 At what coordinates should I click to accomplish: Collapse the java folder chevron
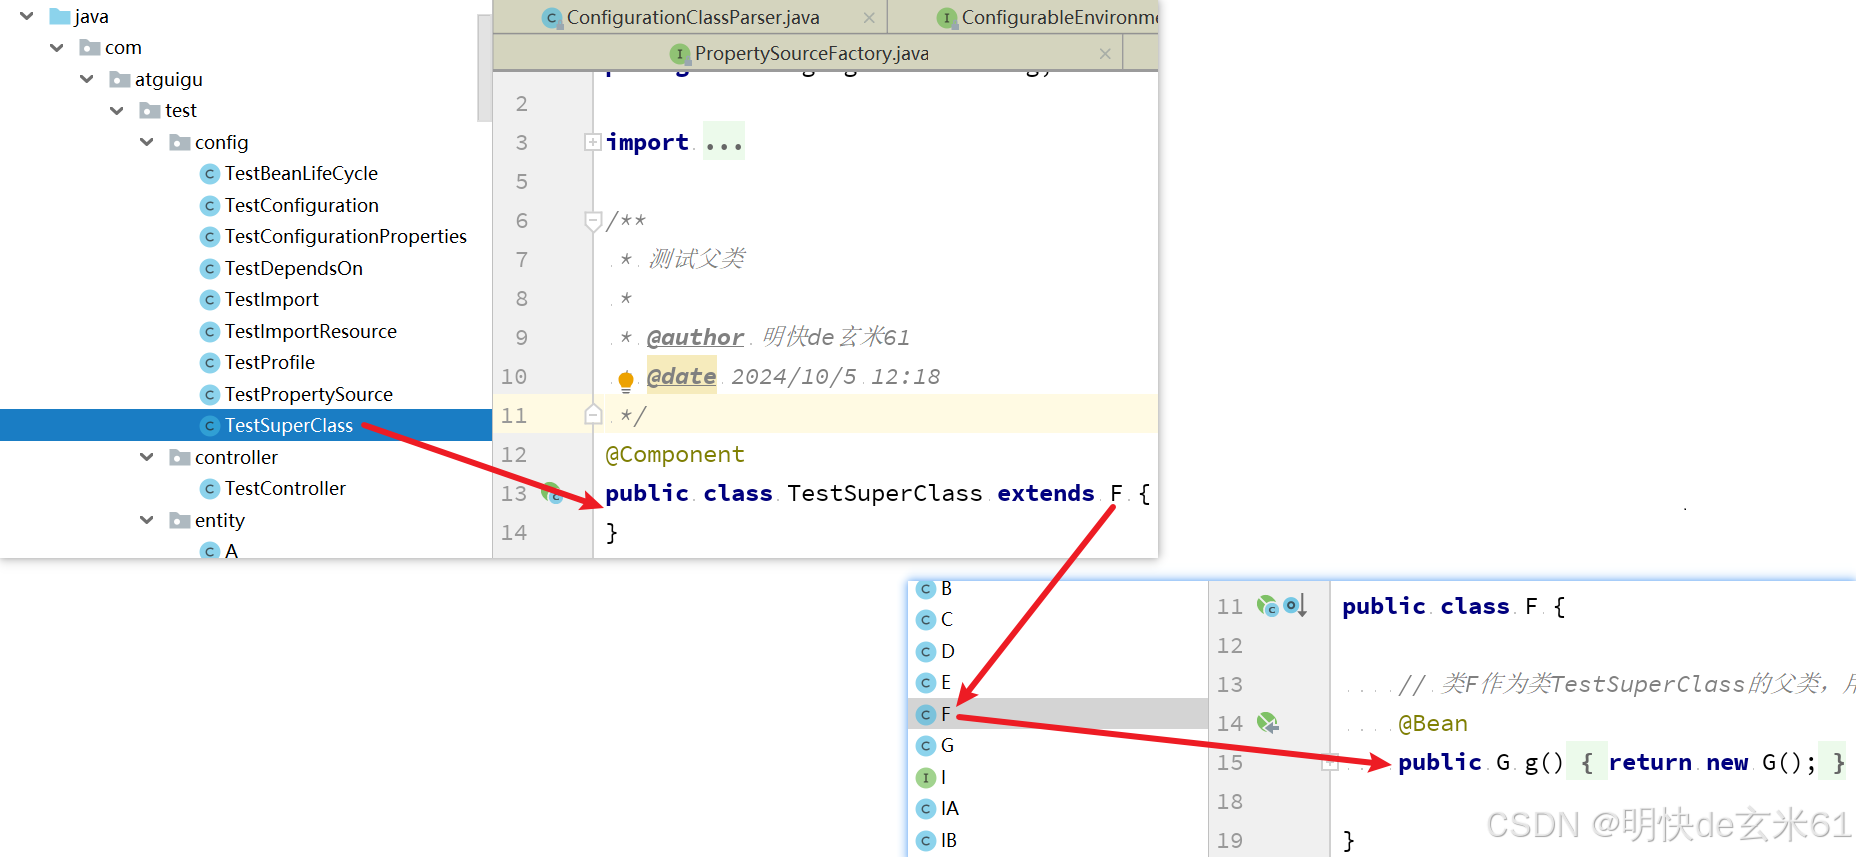(x=27, y=16)
